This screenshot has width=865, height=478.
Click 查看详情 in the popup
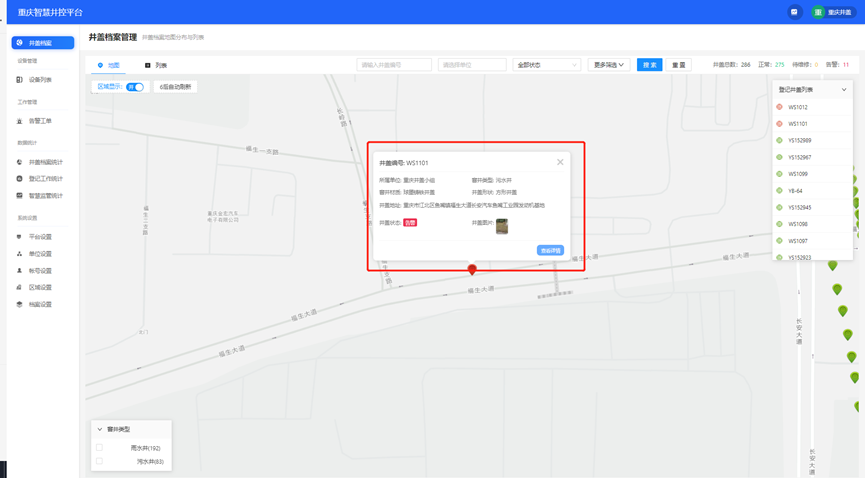click(550, 250)
